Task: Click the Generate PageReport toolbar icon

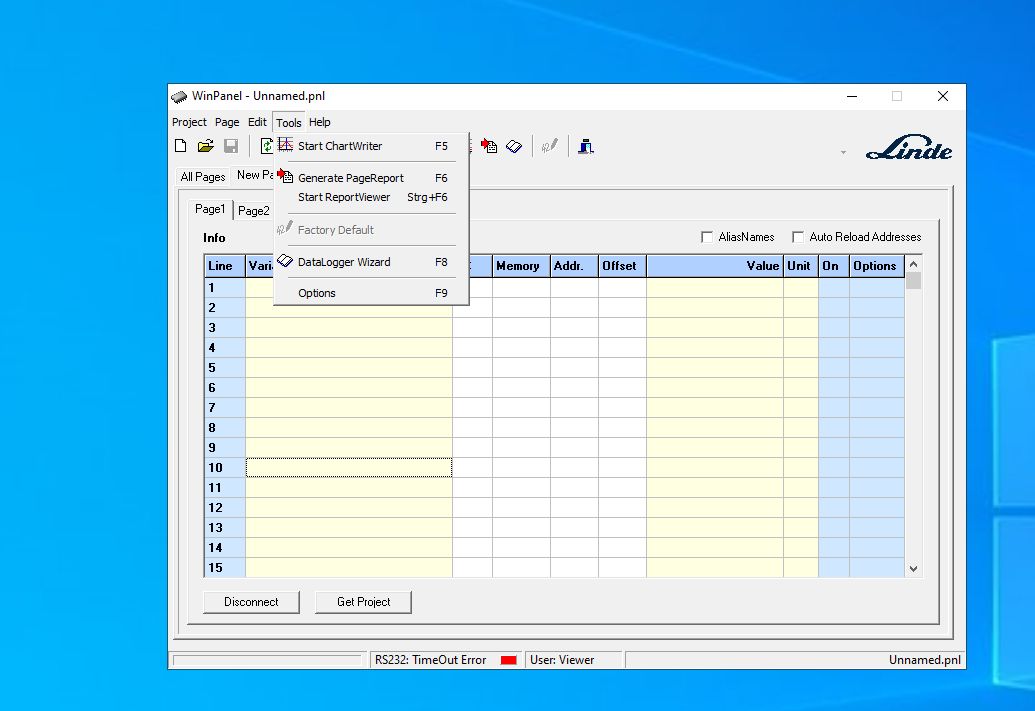Action: coord(489,146)
